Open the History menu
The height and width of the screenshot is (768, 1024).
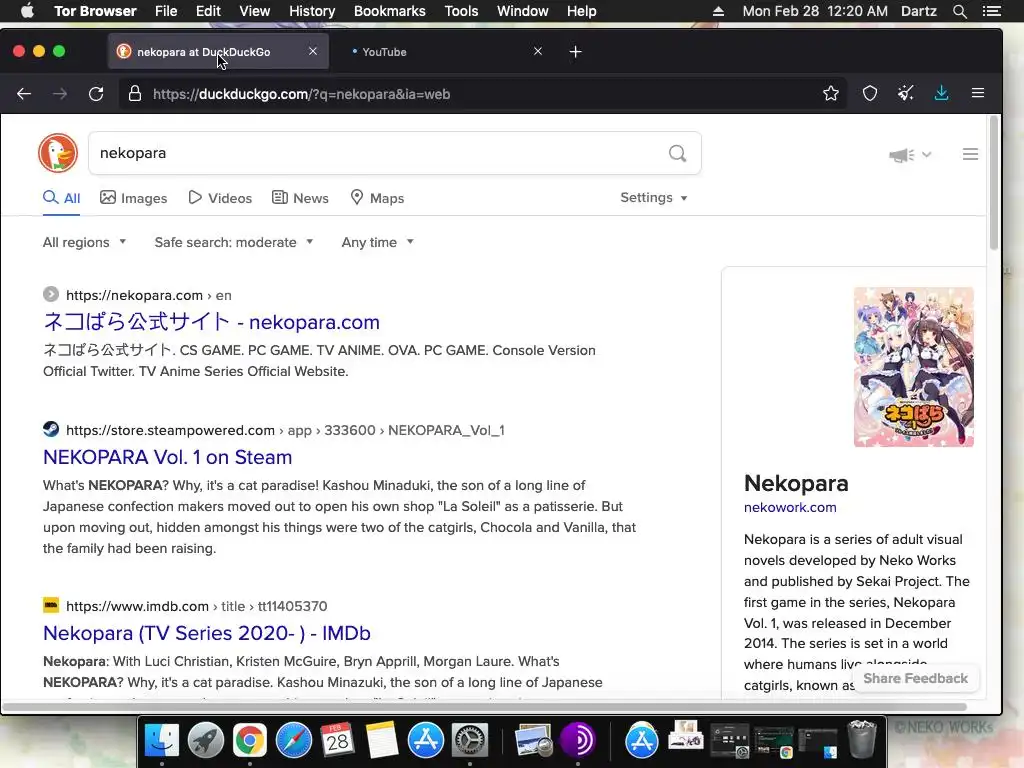[312, 11]
